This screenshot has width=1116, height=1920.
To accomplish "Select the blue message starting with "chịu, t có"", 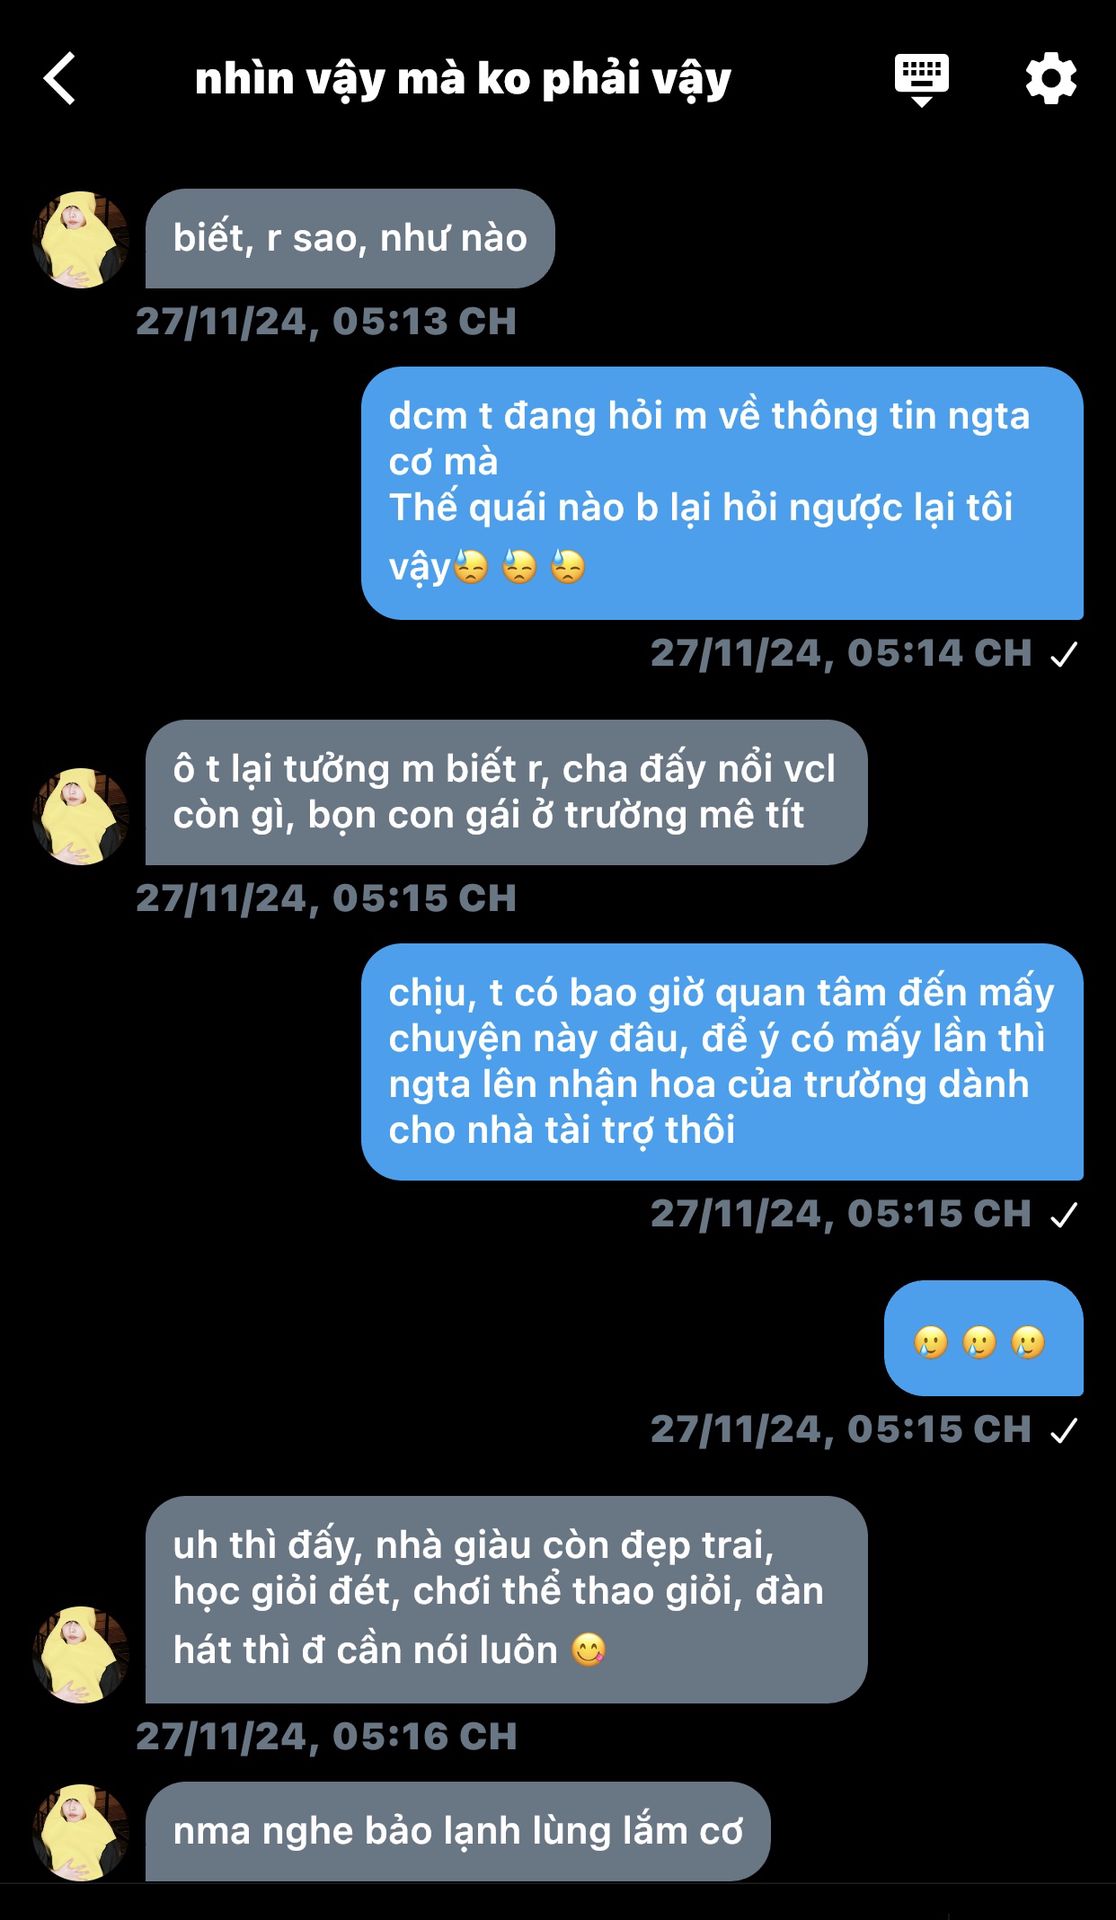I will click(722, 1062).
